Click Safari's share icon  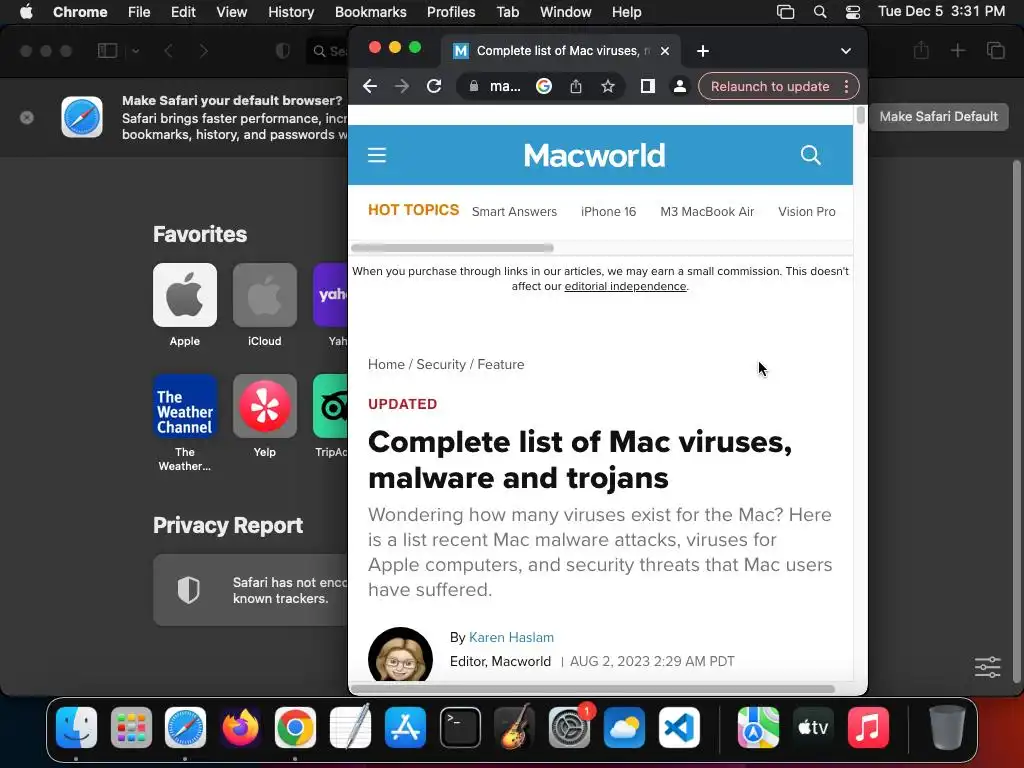click(x=921, y=50)
